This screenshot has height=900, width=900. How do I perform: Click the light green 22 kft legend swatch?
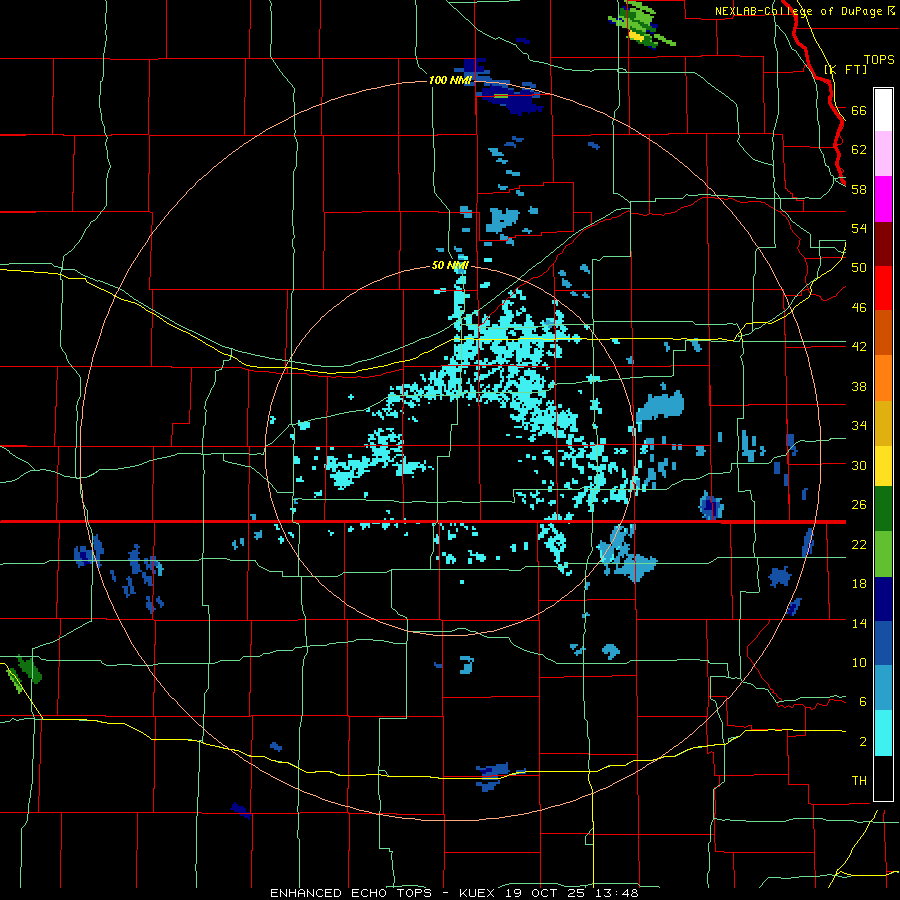tap(883, 554)
